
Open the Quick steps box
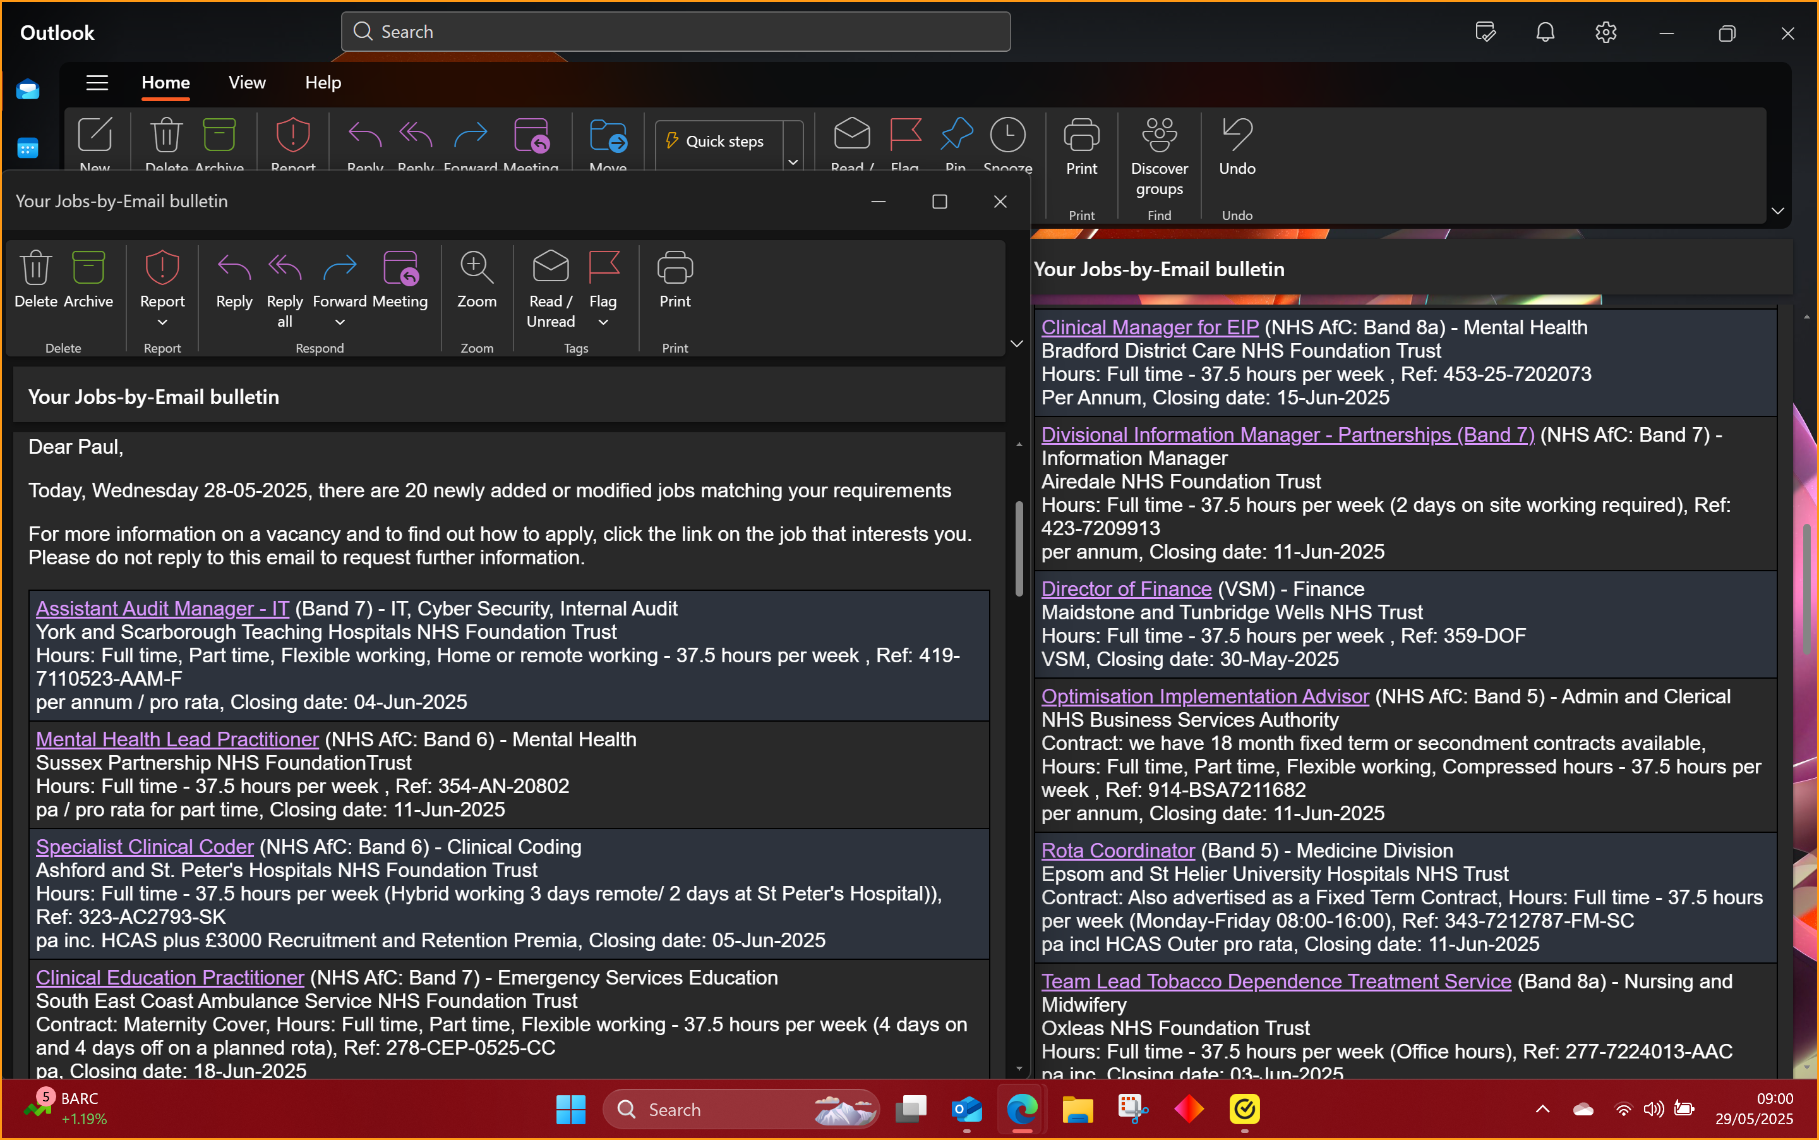pyautogui.click(x=719, y=141)
